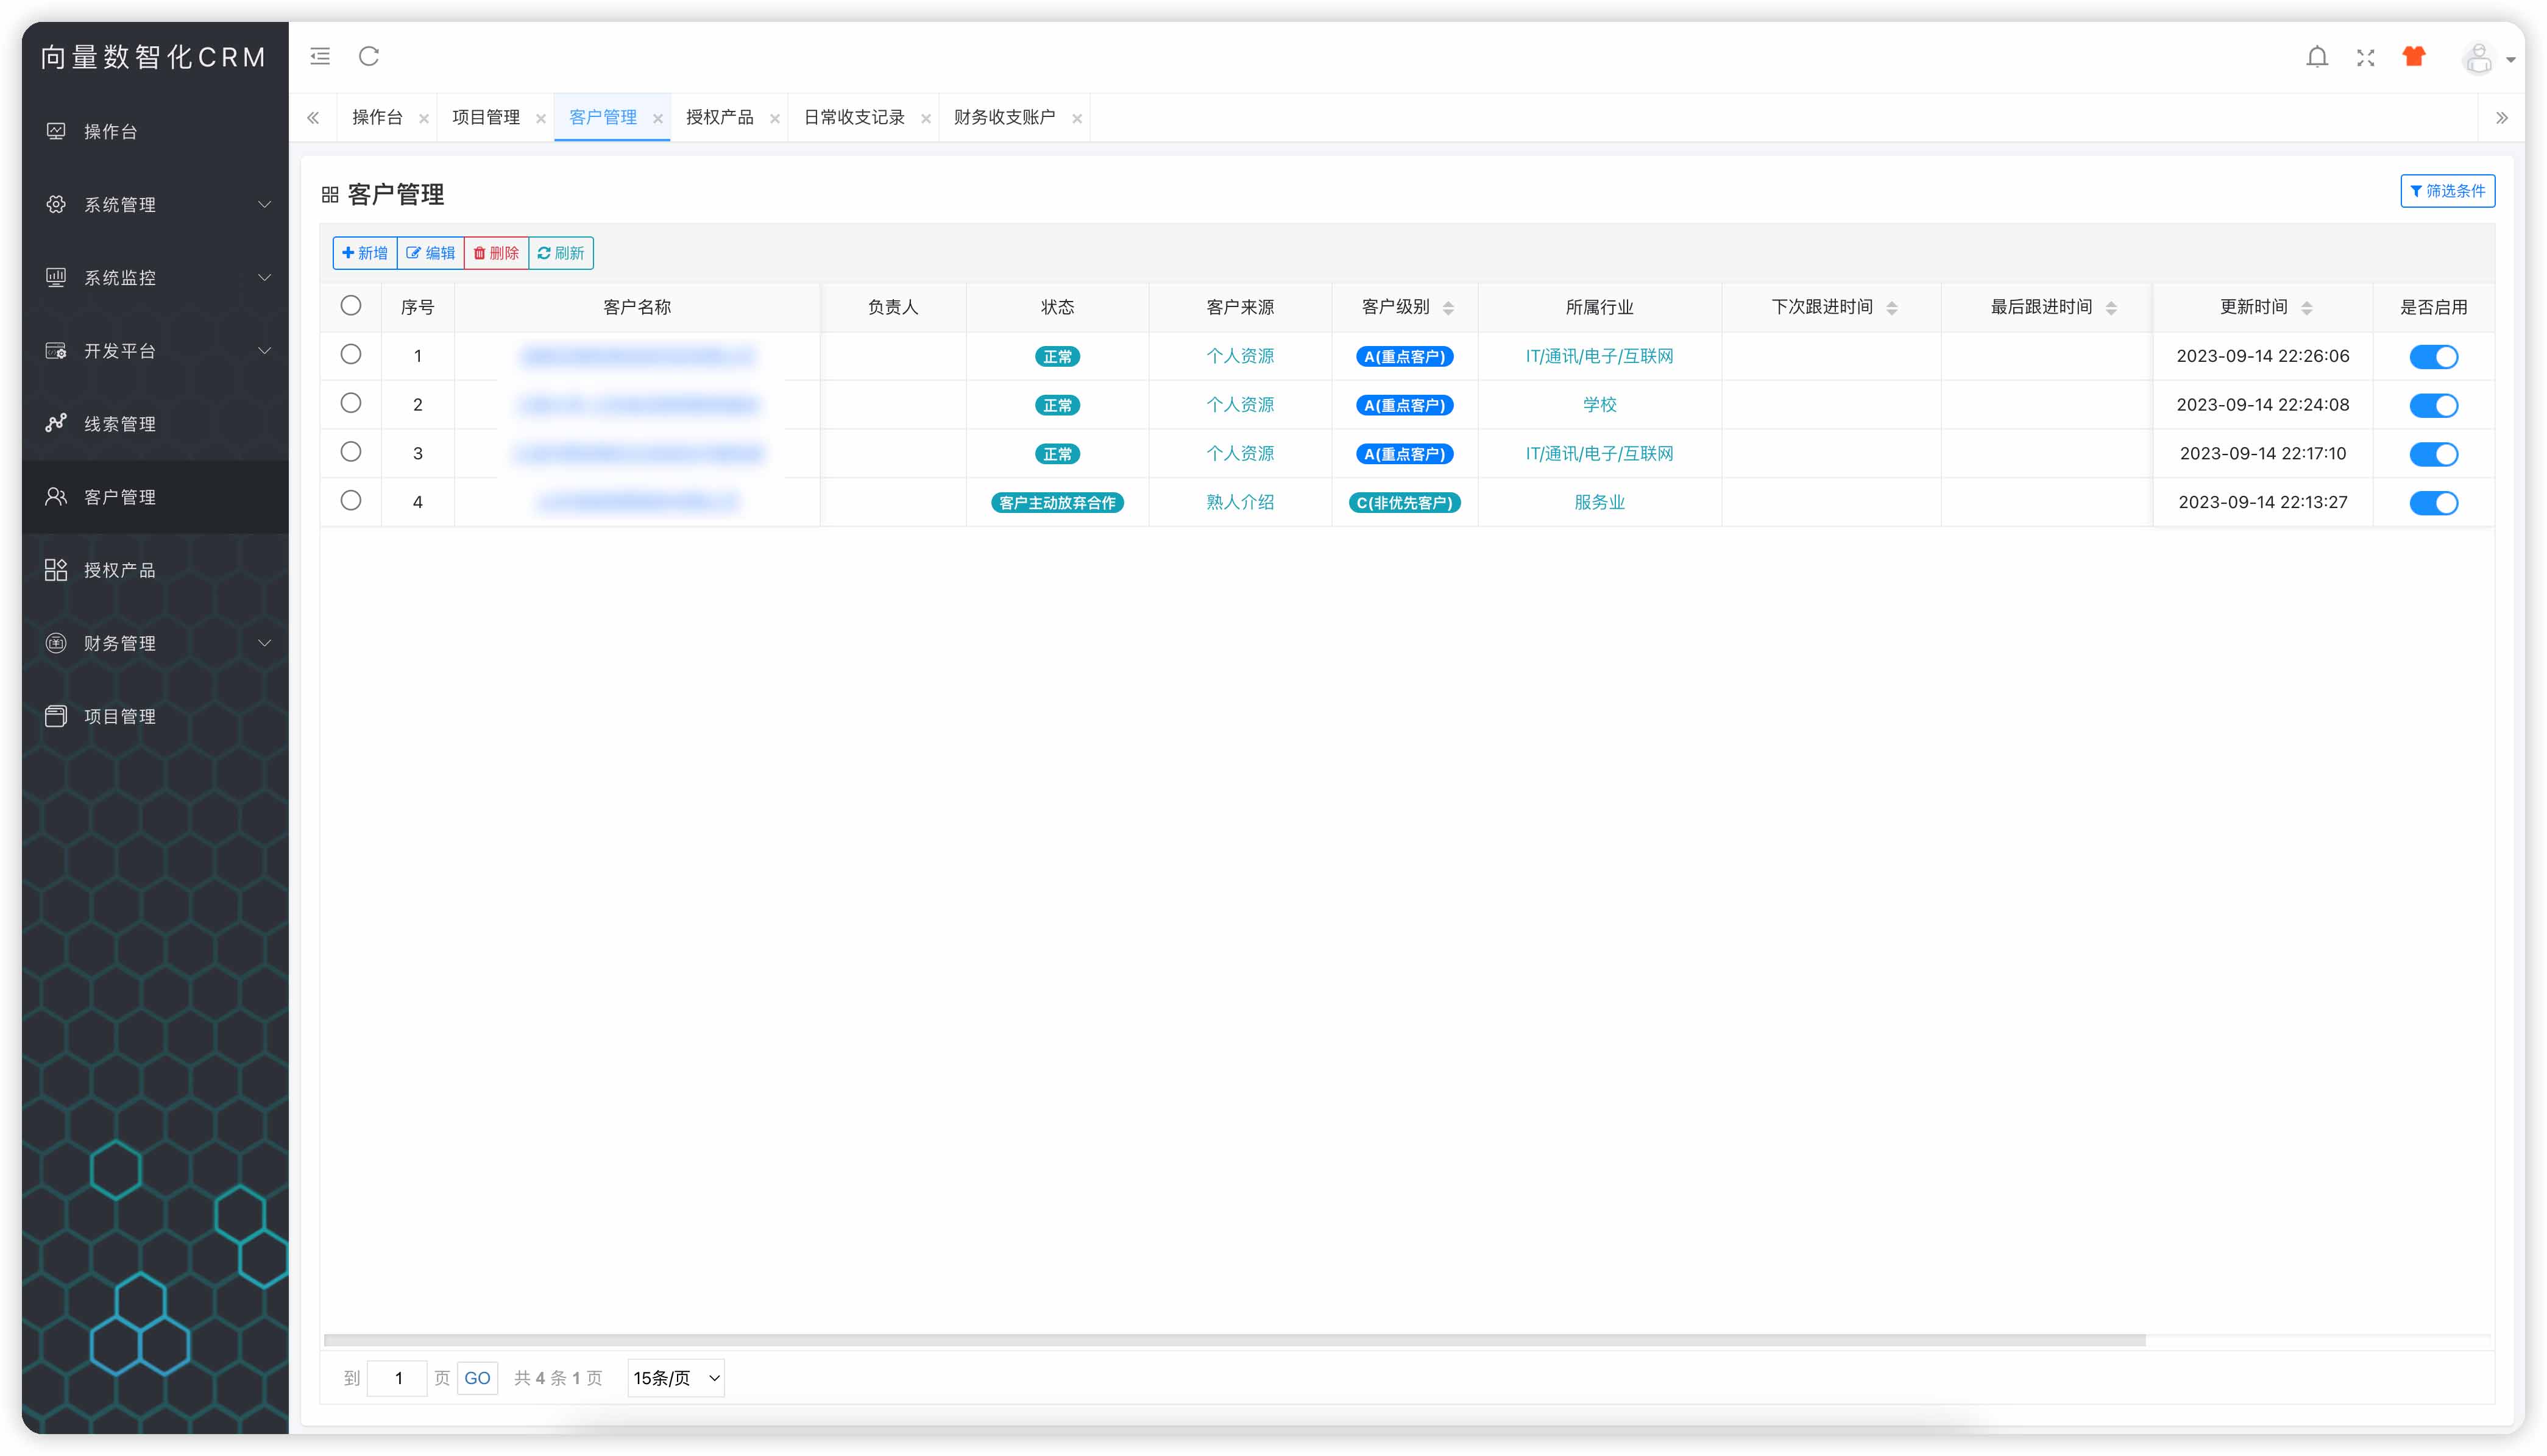Disable the 22:13:27 customer toggle
This screenshot has width=2547, height=1456.
(x=2434, y=503)
